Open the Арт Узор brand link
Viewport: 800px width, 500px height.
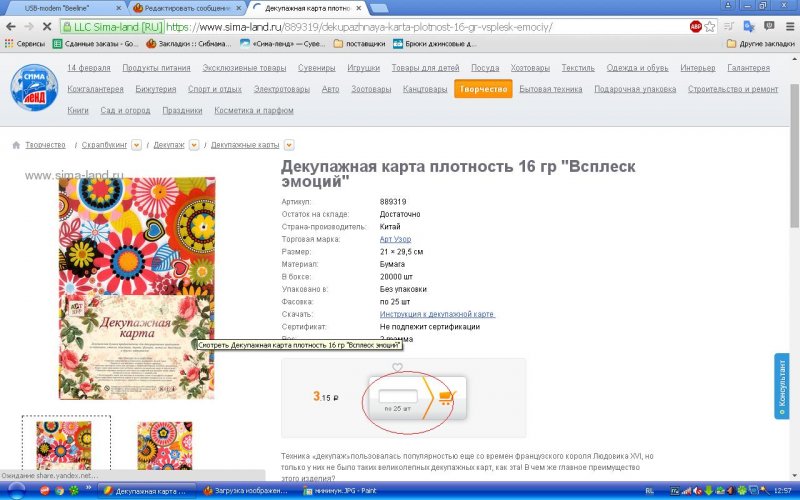(395, 239)
